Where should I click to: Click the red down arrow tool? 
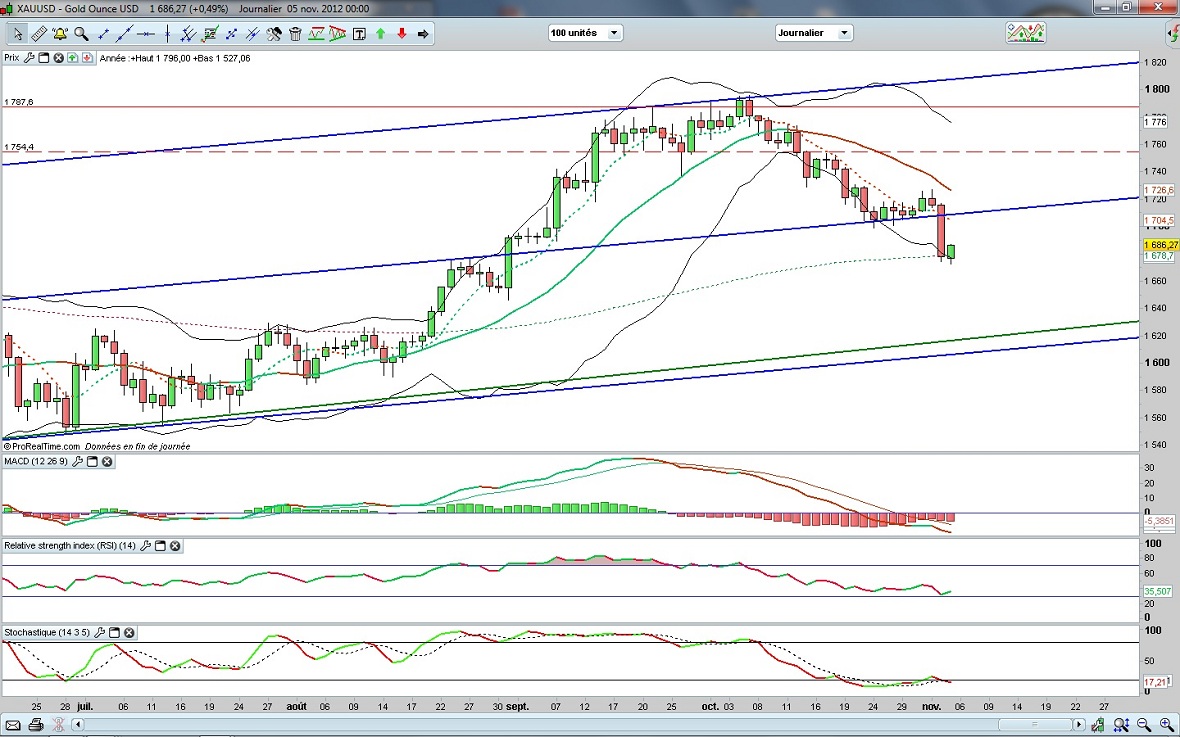[x=402, y=34]
